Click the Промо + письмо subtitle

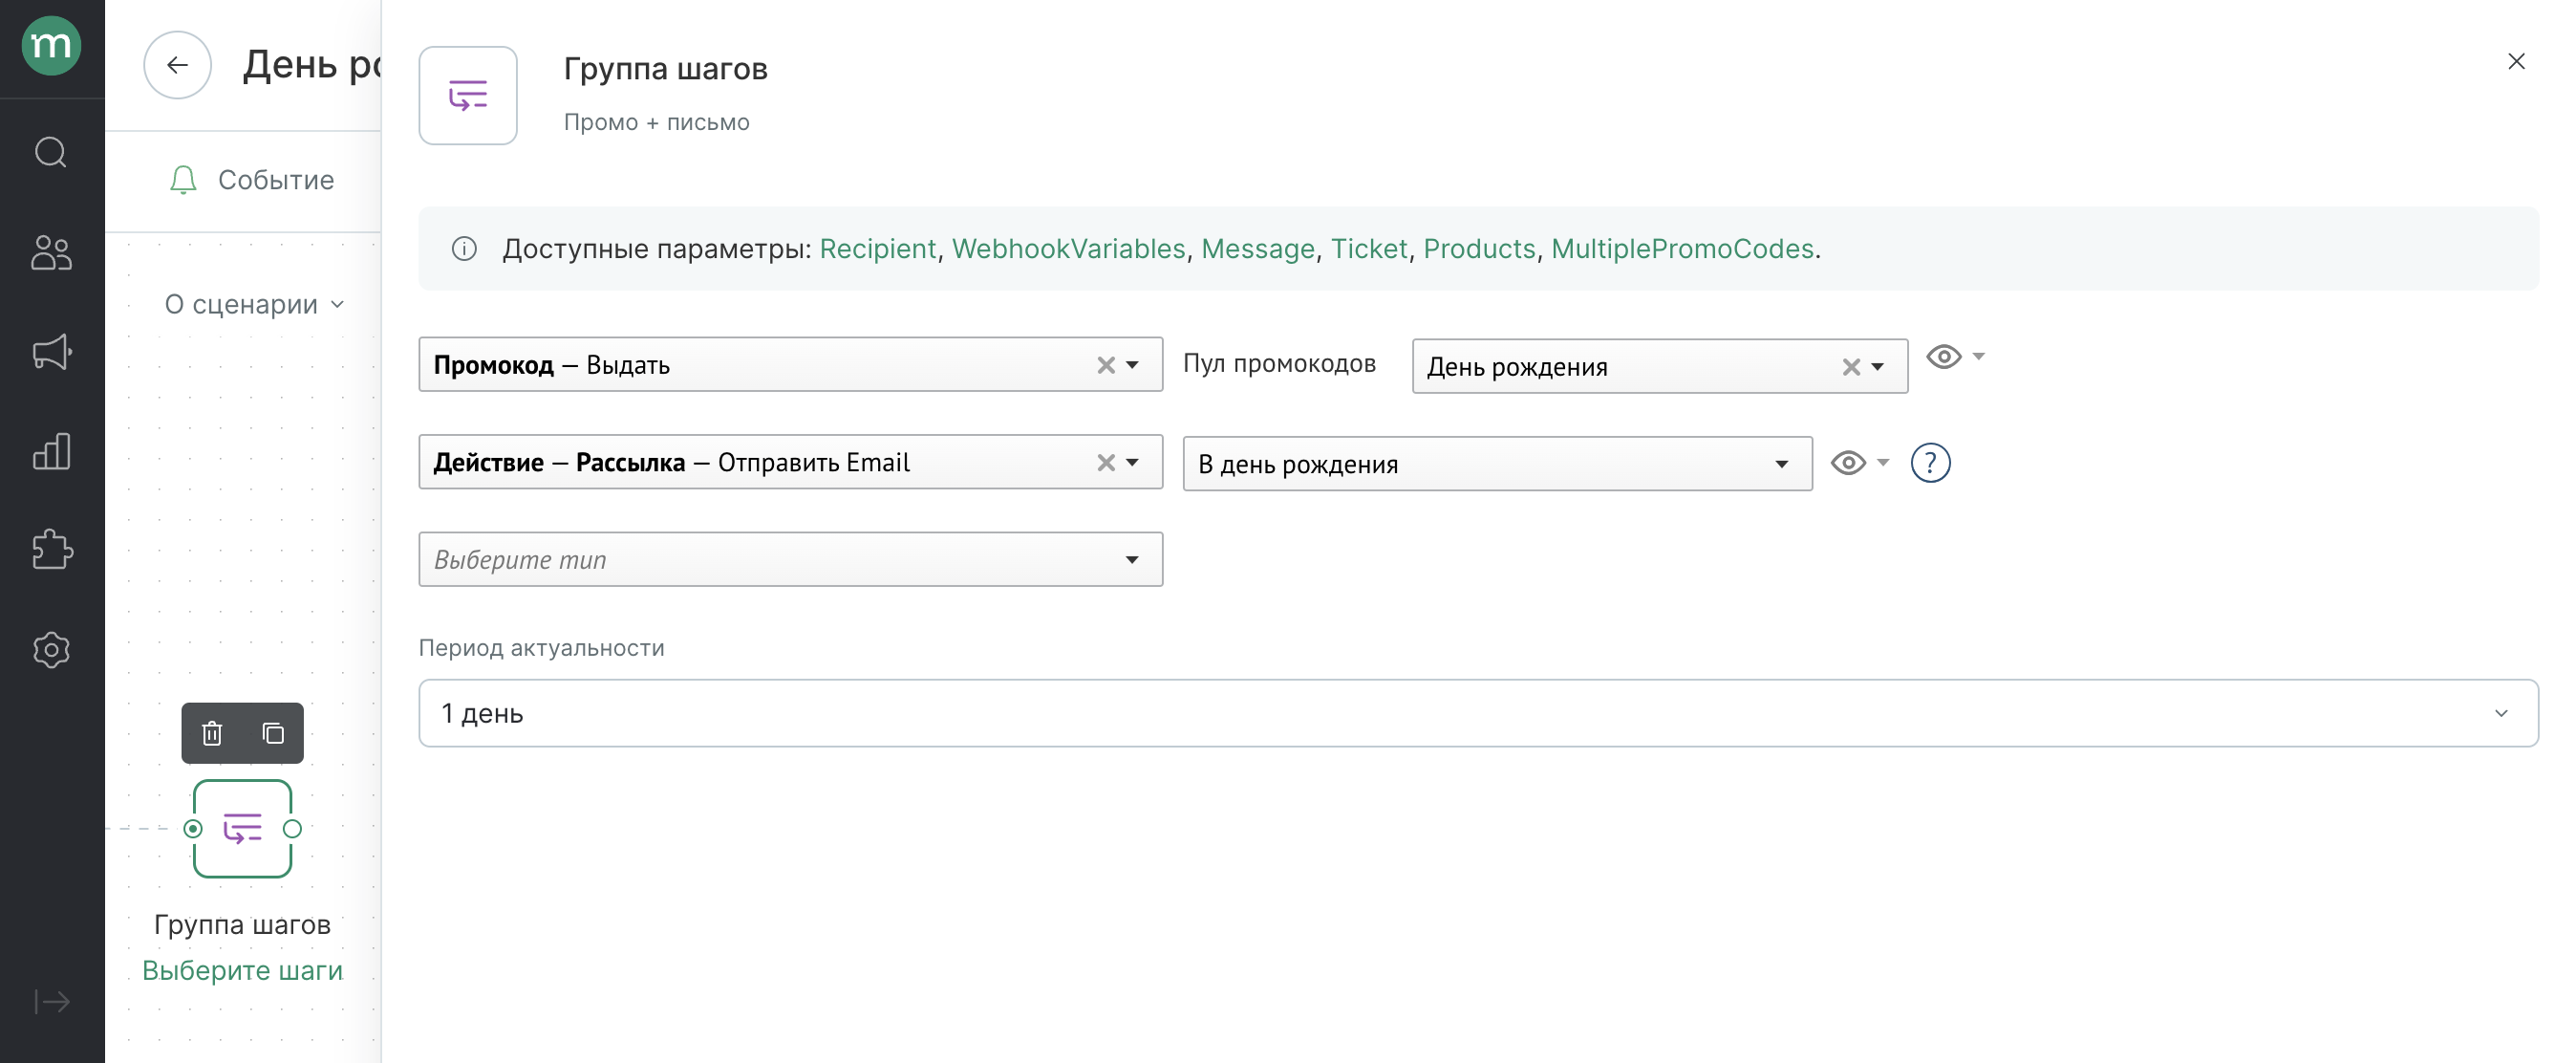click(656, 122)
